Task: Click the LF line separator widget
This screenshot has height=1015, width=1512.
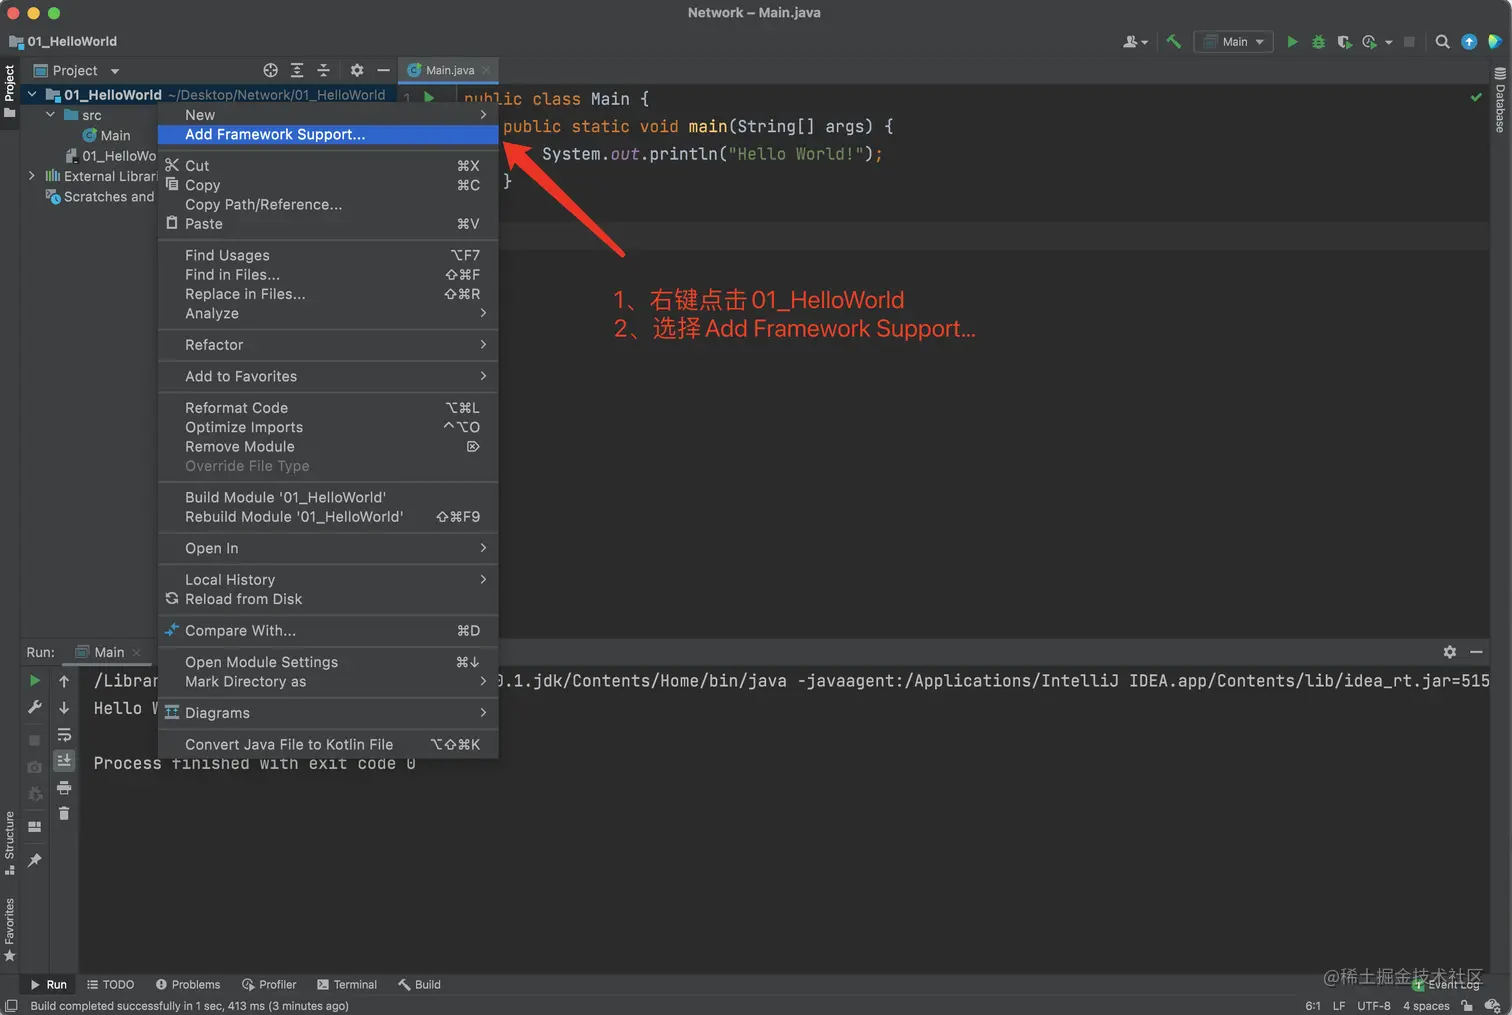Action: [x=1339, y=1006]
